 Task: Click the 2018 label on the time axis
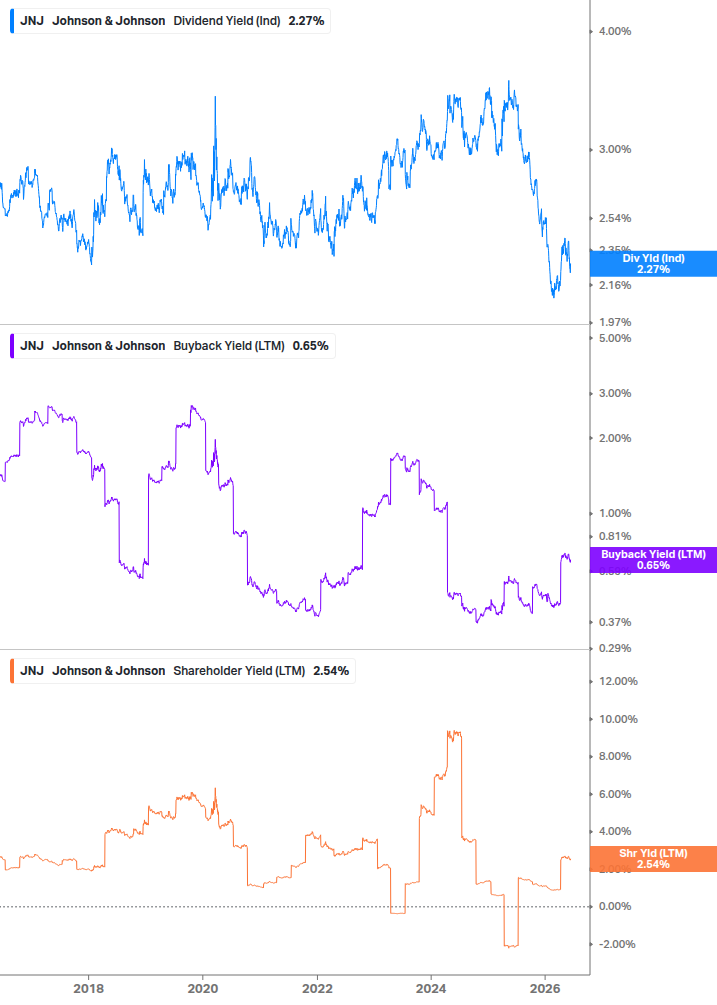88,988
